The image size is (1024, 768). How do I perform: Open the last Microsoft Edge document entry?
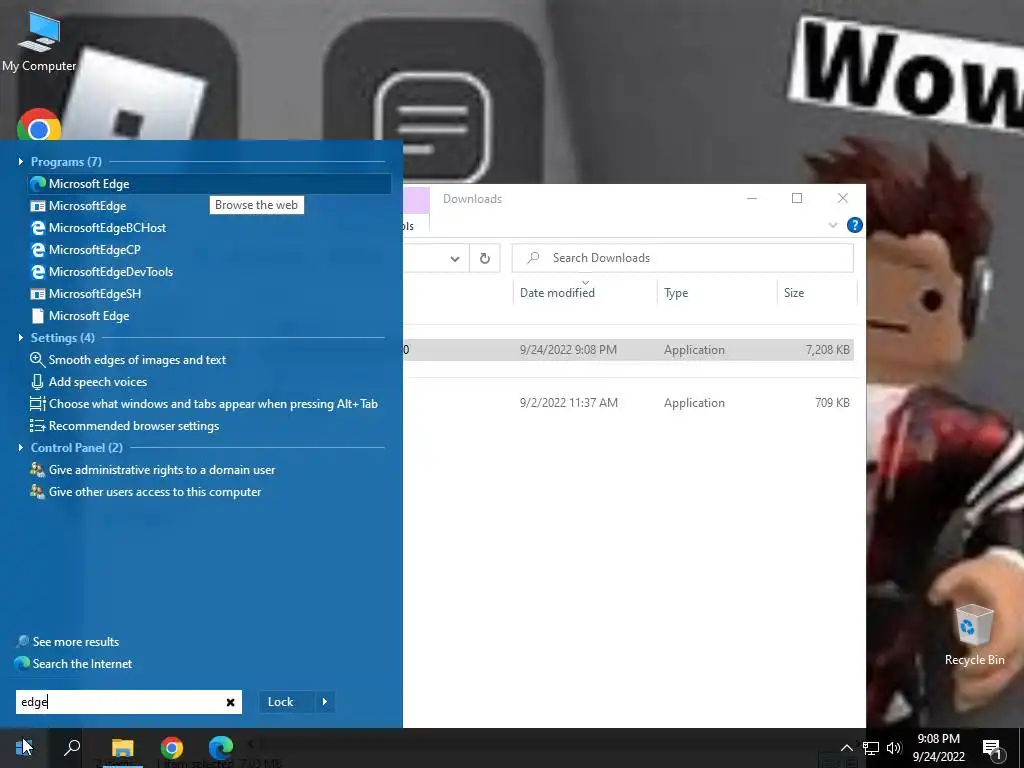coord(80,316)
